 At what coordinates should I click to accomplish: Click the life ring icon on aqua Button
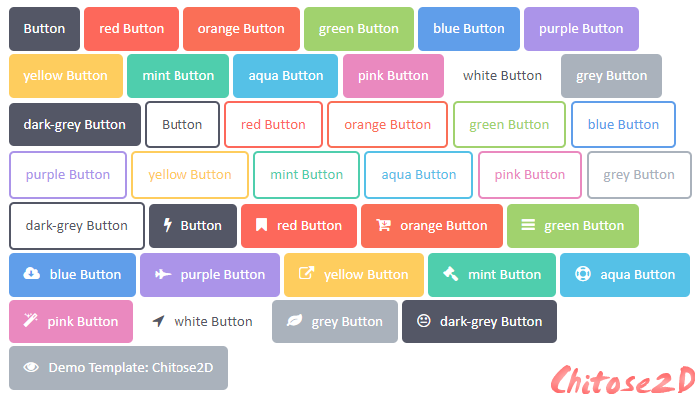(x=583, y=273)
